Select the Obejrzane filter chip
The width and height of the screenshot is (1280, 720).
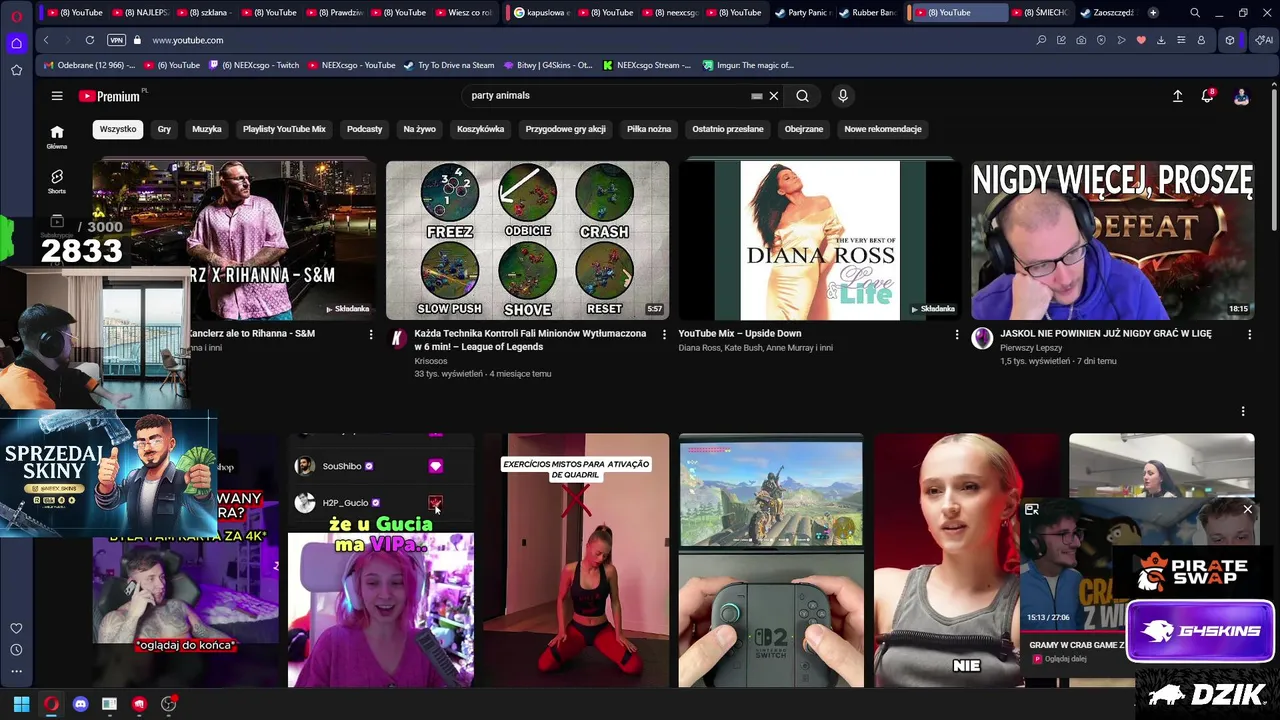[x=804, y=129]
